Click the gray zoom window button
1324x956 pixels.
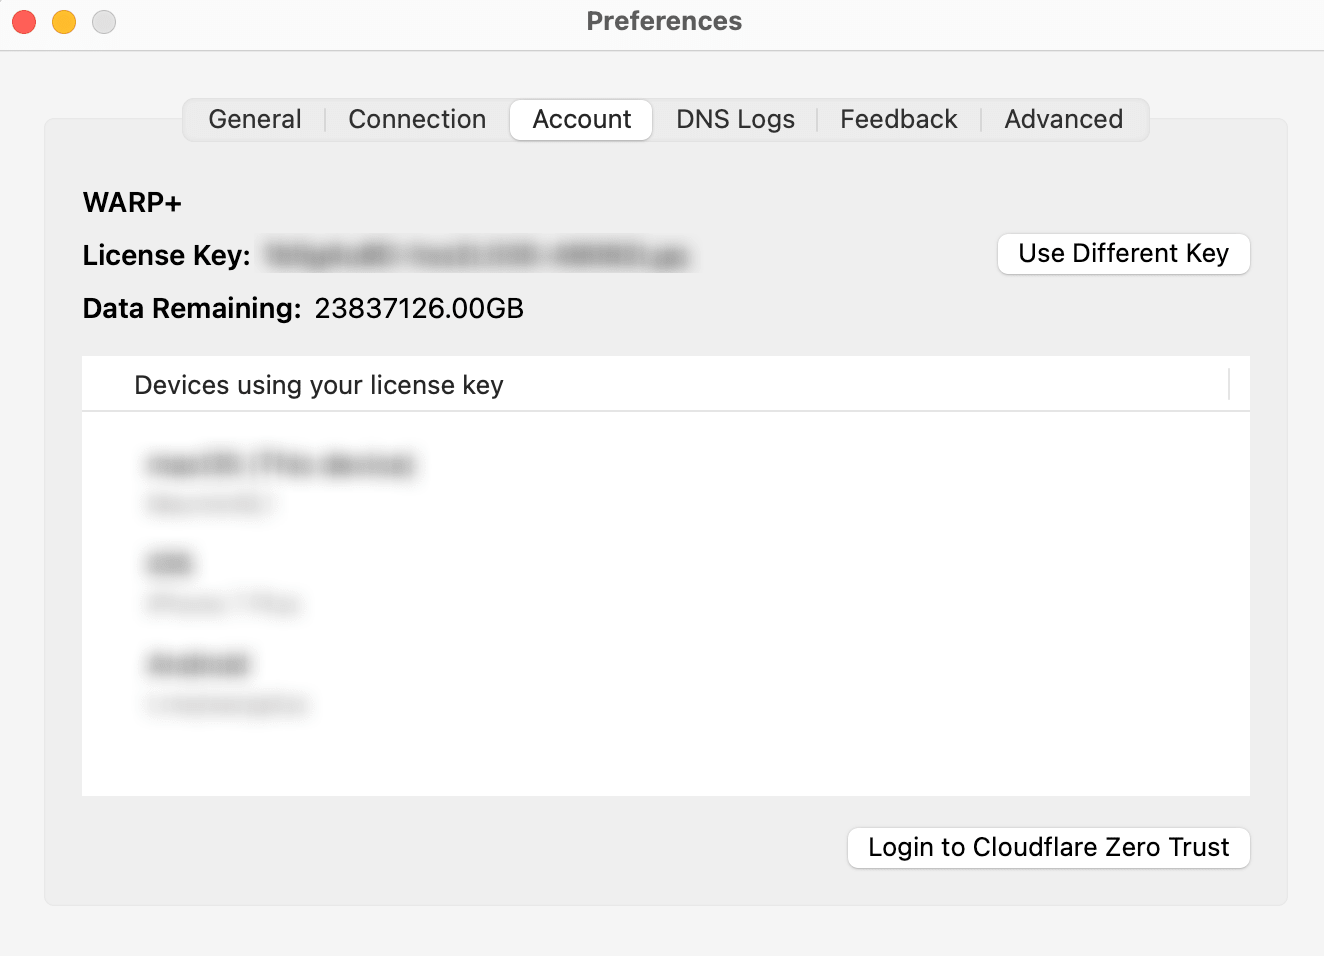point(104,21)
